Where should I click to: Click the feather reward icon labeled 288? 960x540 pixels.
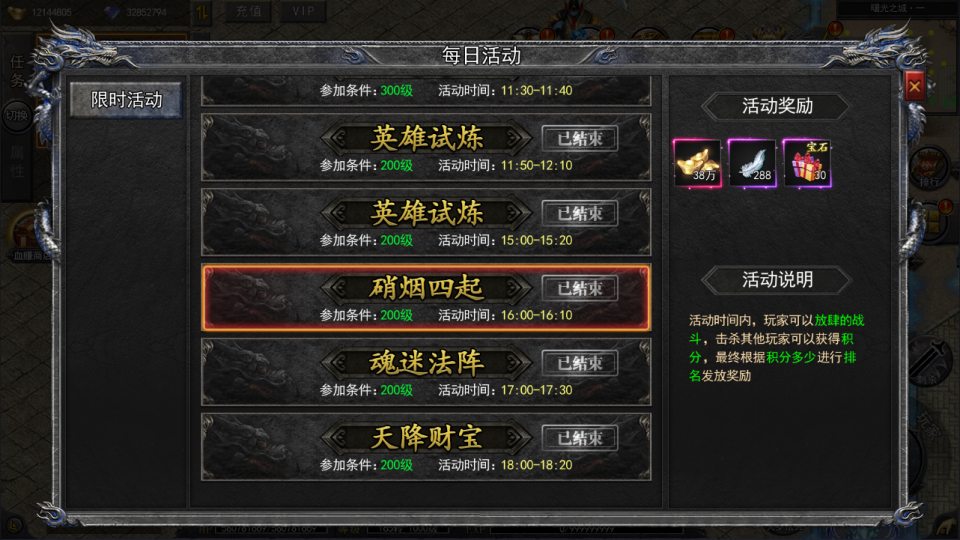[752, 163]
